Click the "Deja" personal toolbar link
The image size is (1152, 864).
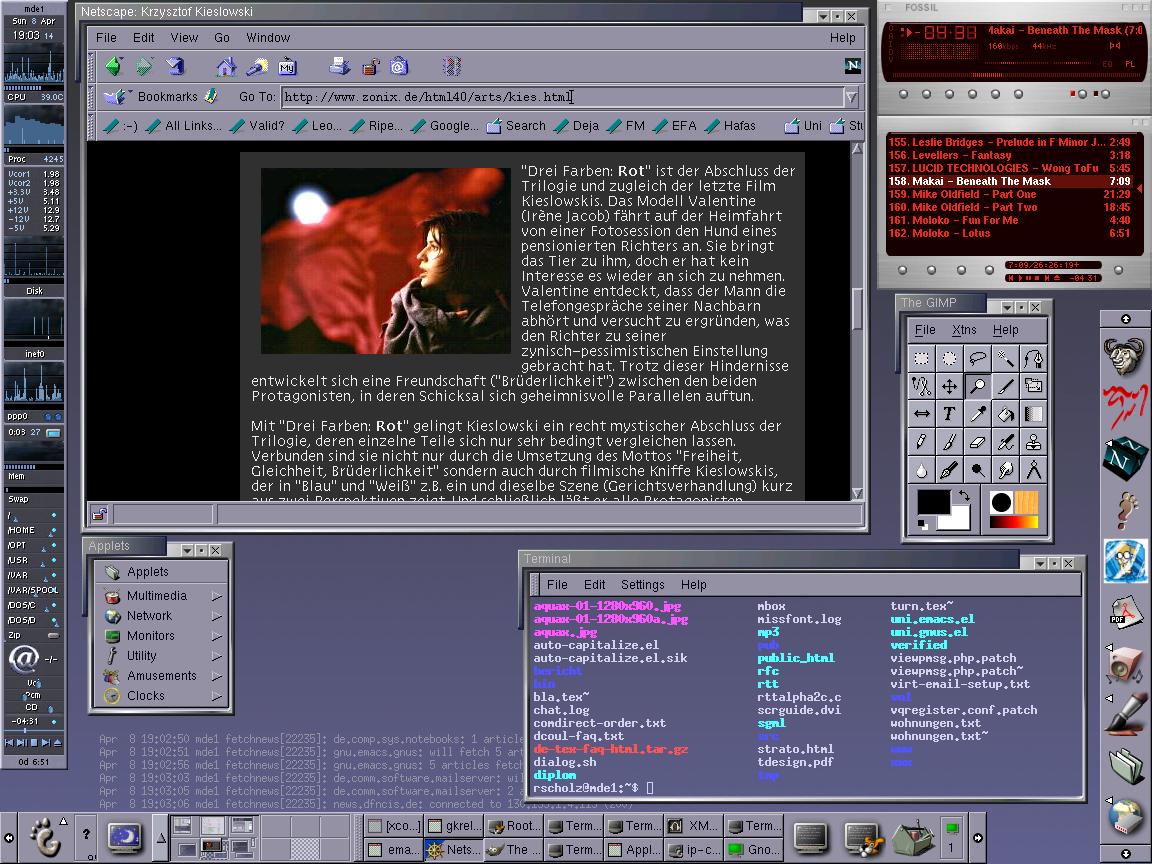[576, 126]
